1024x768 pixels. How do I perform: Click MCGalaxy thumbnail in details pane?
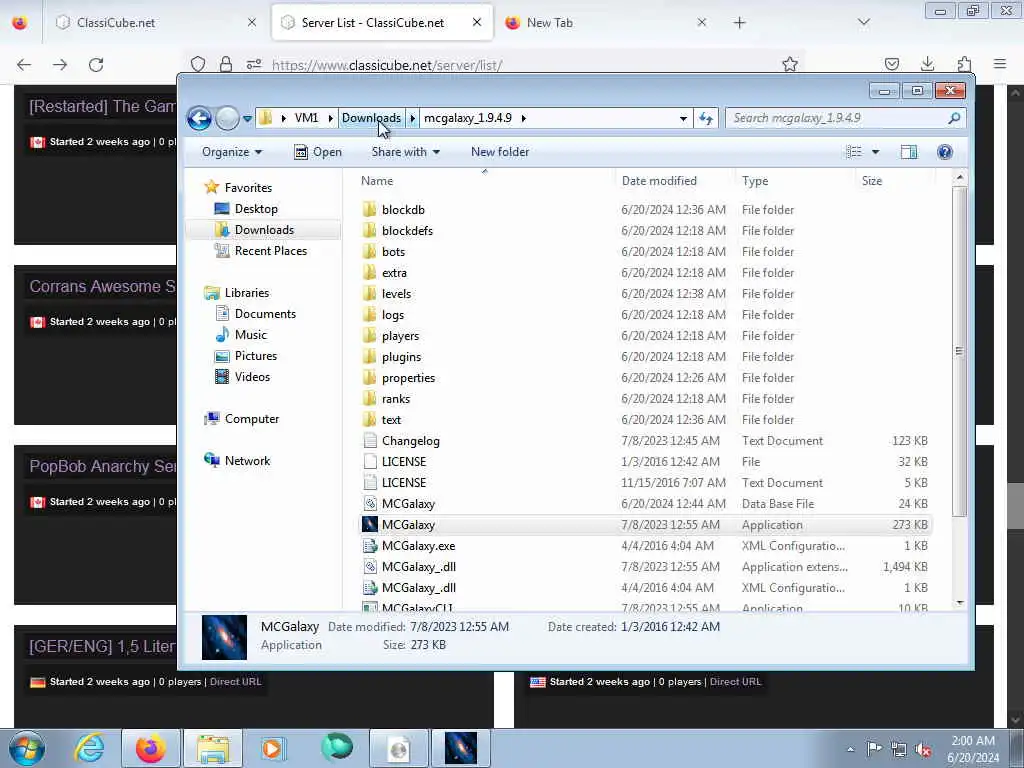[x=224, y=637]
